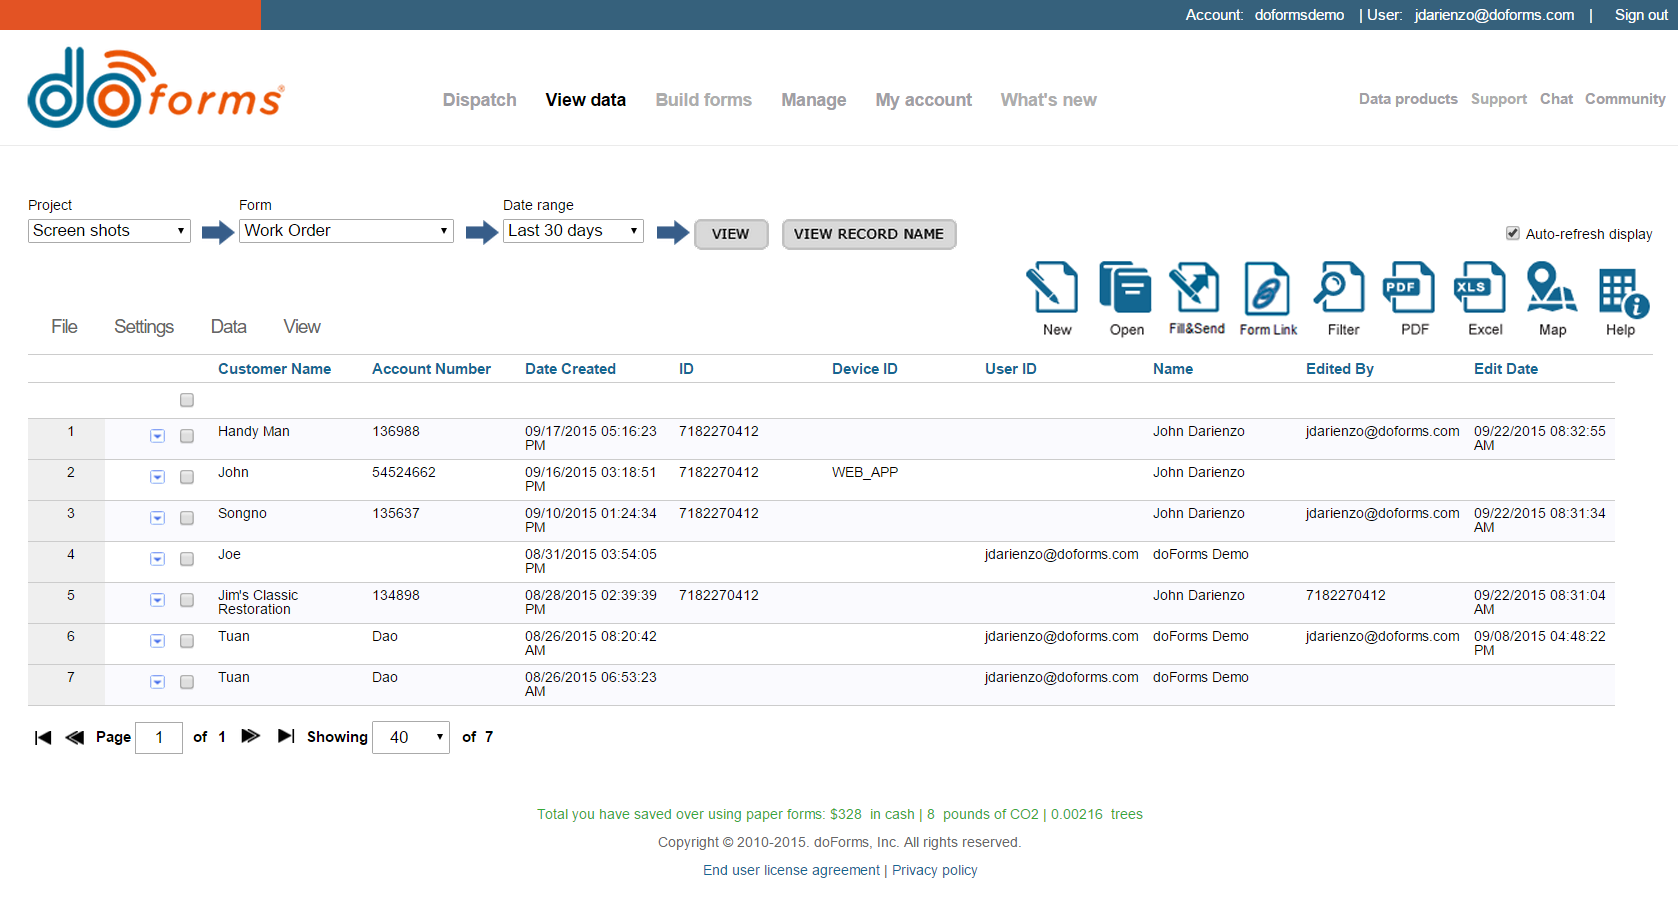Viewport: 1678px width, 903px height.
Task: Go to Dispatch tab
Action: click(x=480, y=100)
